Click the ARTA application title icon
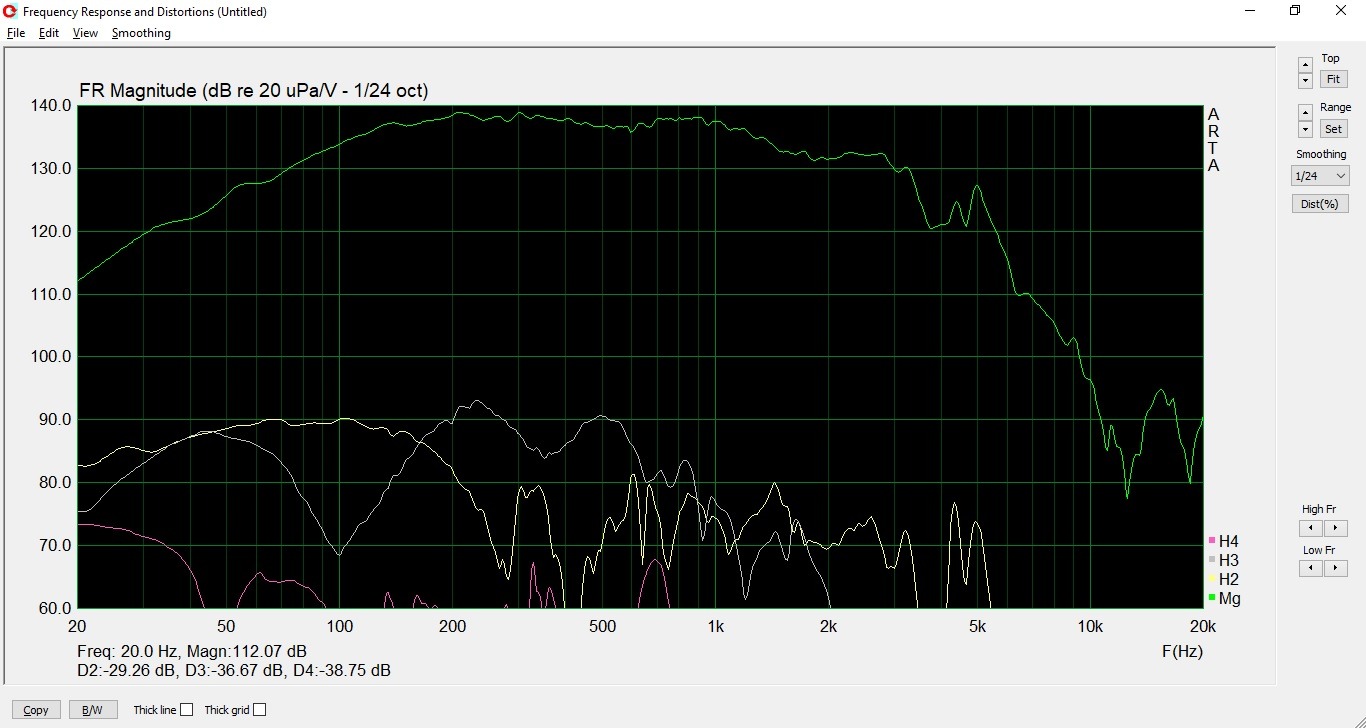The height and width of the screenshot is (728, 1366). click(x=10, y=11)
